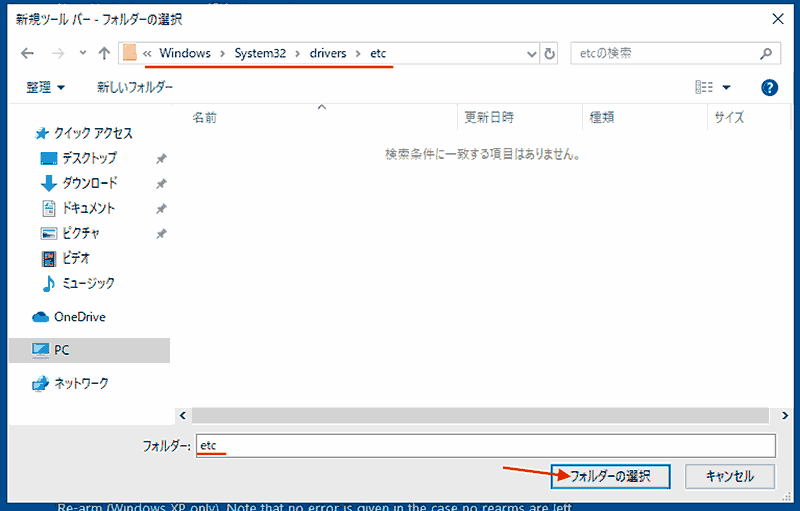
Task: Select ネットワーク in the sidebar
Action: tap(81, 384)
